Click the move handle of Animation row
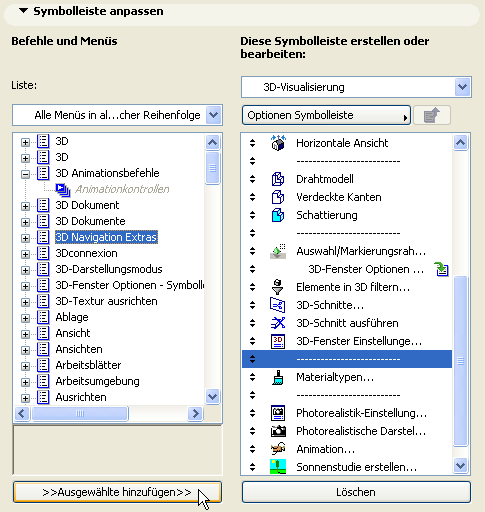 (252, 449)
